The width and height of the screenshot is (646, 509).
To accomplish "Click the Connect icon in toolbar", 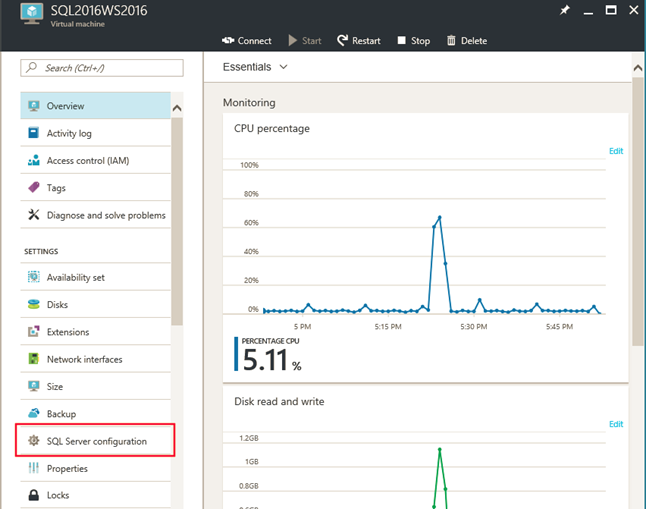I will click(x=228, y=40).
